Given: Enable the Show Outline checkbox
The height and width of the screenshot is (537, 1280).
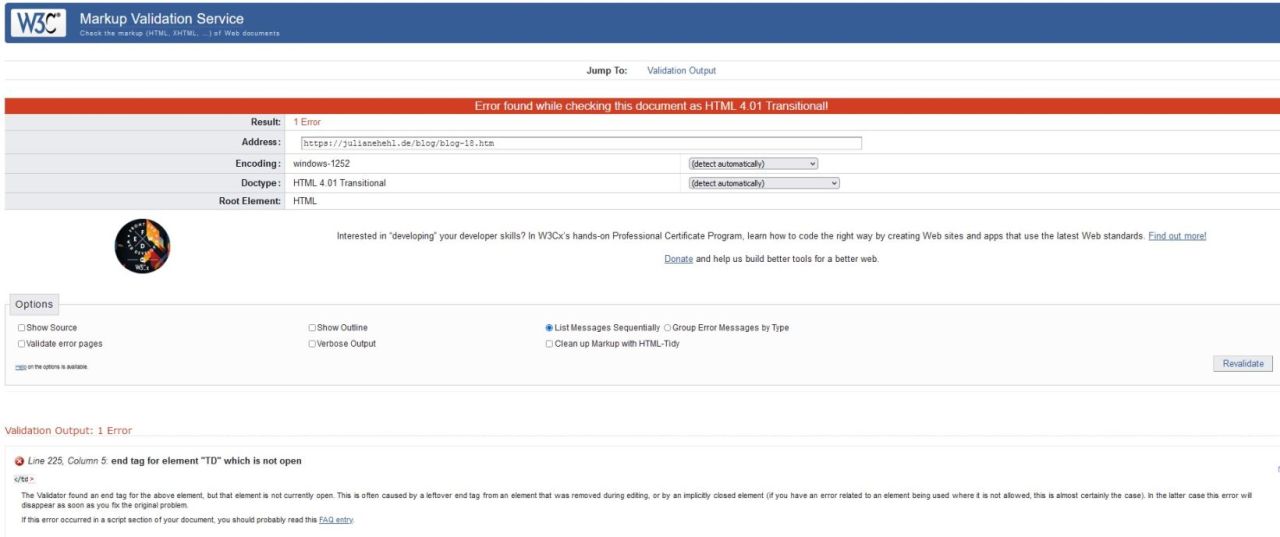Looking at the screenshot, I should 312,328.
